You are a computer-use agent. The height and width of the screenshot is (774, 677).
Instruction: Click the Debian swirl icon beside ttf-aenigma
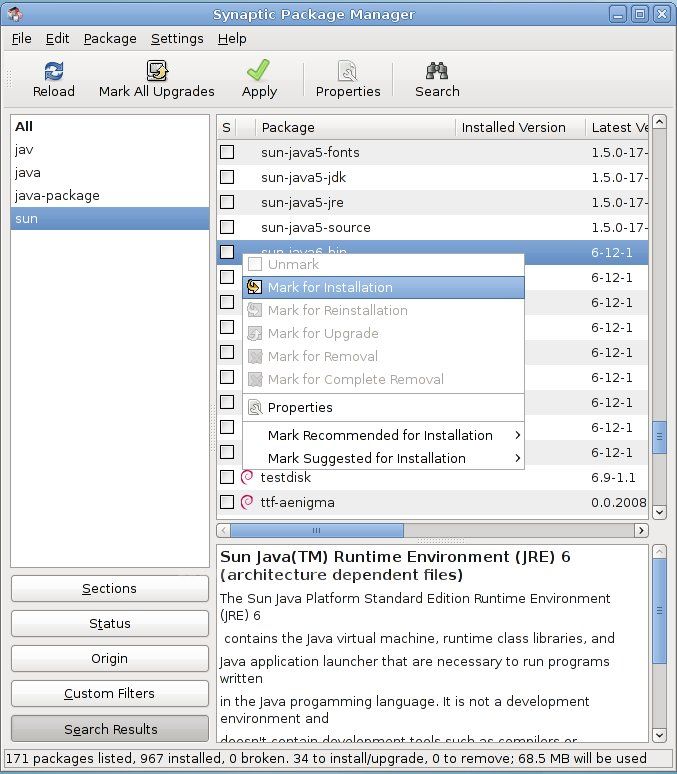[247, 502]
